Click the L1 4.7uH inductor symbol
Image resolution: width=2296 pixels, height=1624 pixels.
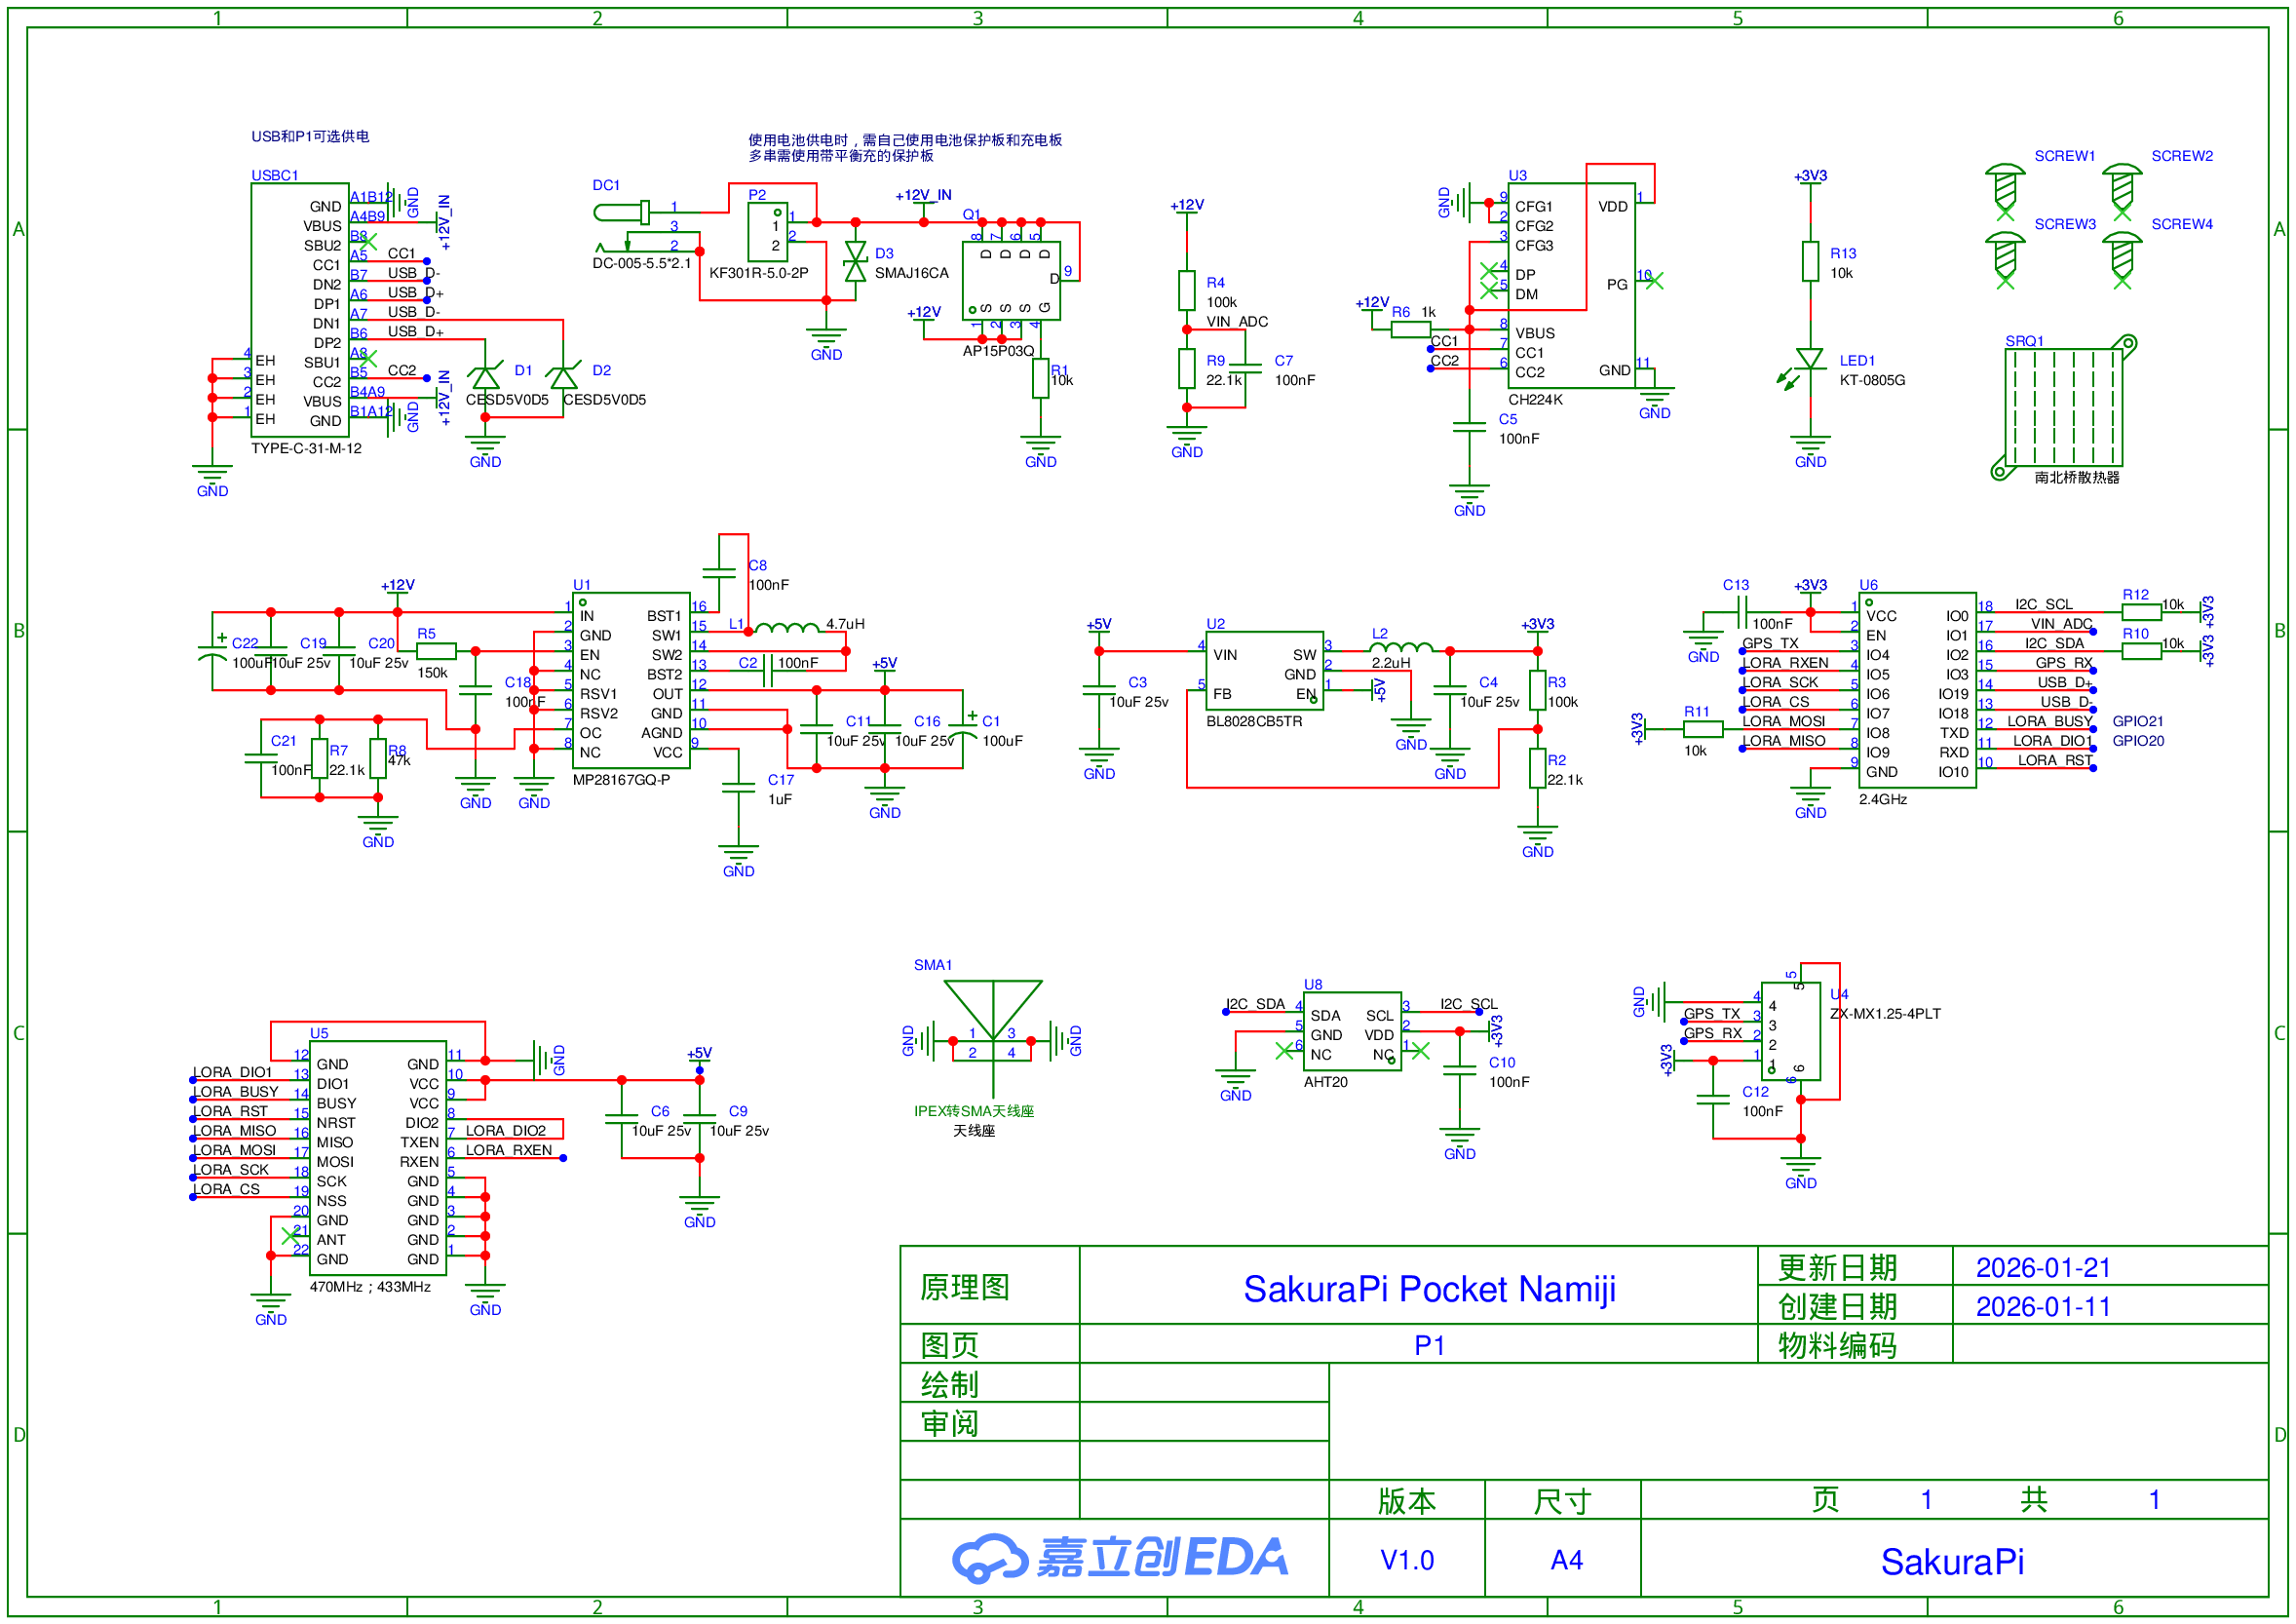click(x=786, y=629)
